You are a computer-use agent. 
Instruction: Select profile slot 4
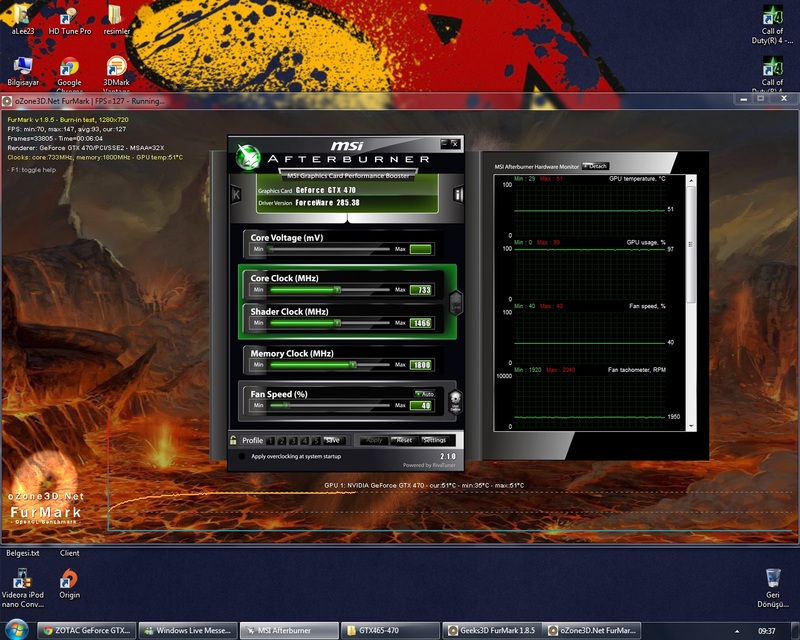point(305,440)
